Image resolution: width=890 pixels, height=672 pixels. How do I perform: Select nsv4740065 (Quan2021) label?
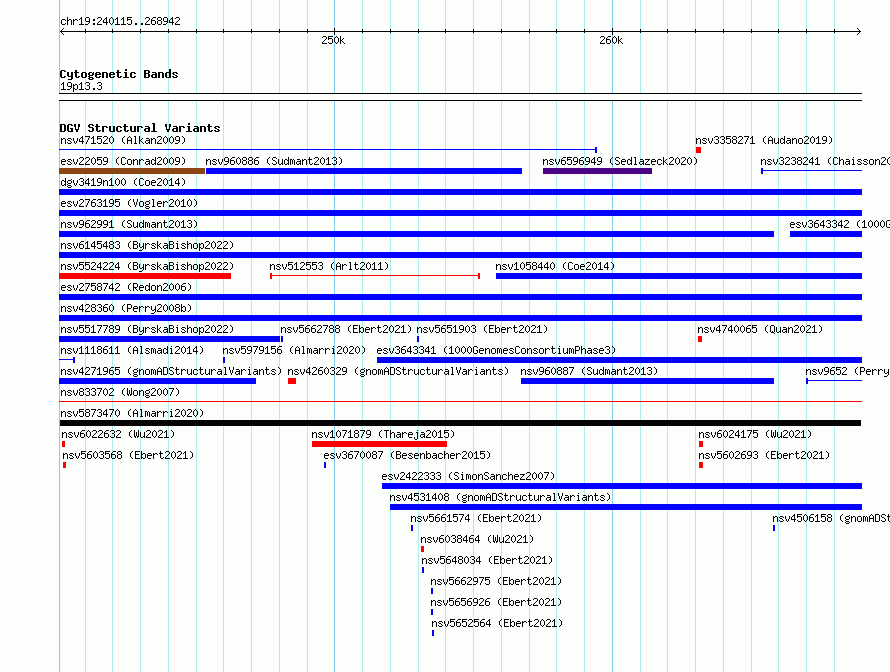point(760,329)
